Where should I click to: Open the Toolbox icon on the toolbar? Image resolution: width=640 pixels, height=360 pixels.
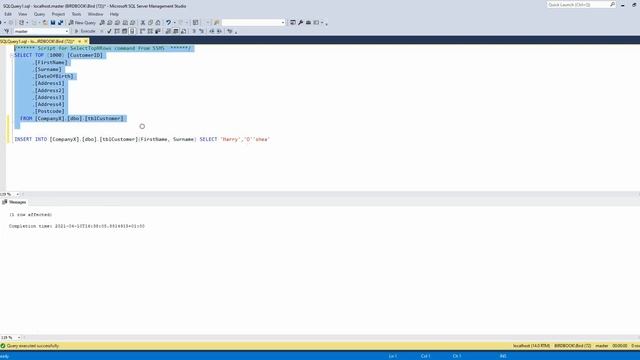tap(308, 22)
